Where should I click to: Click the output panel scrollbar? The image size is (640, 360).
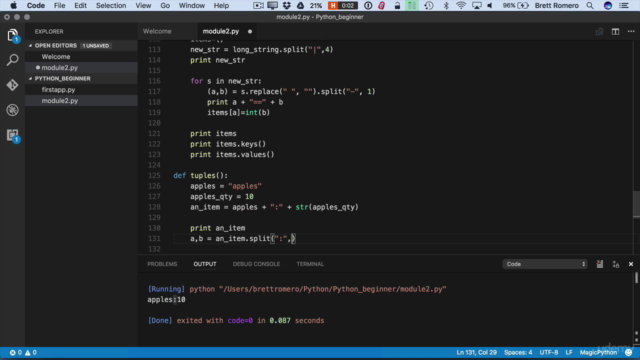click(x=636, y=278)
